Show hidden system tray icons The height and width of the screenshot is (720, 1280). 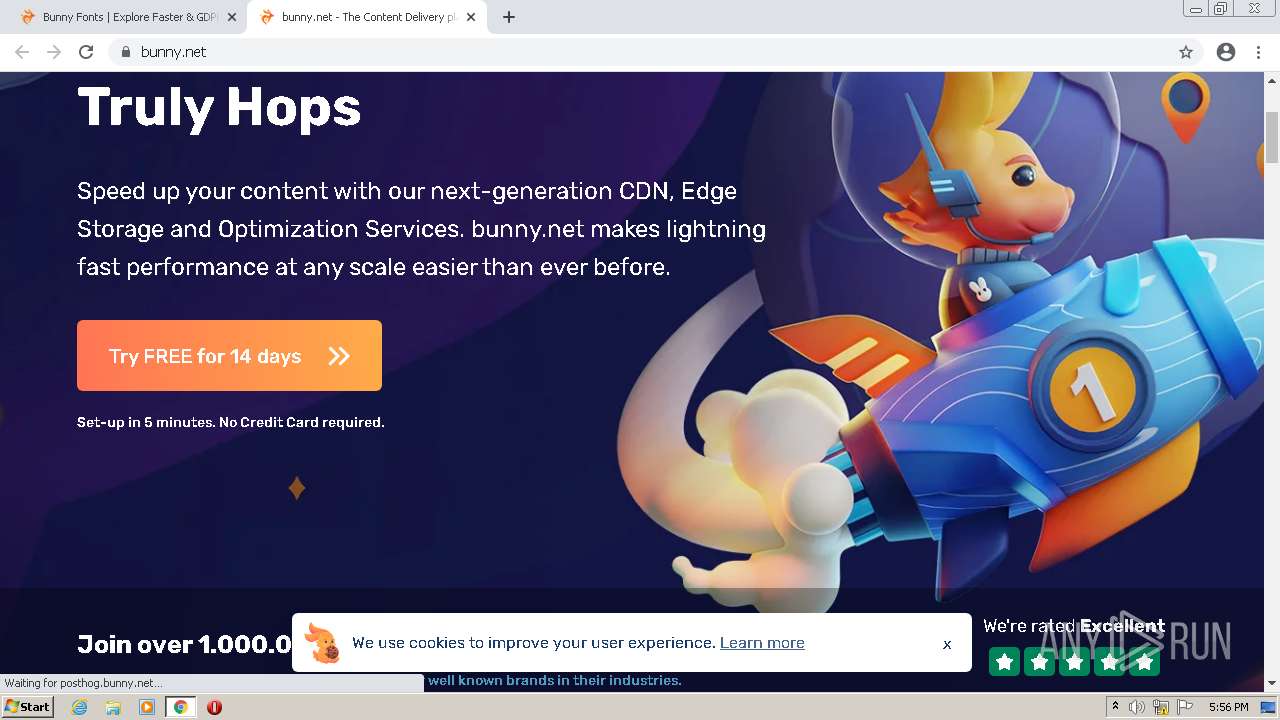click(x=1115, y=707)
